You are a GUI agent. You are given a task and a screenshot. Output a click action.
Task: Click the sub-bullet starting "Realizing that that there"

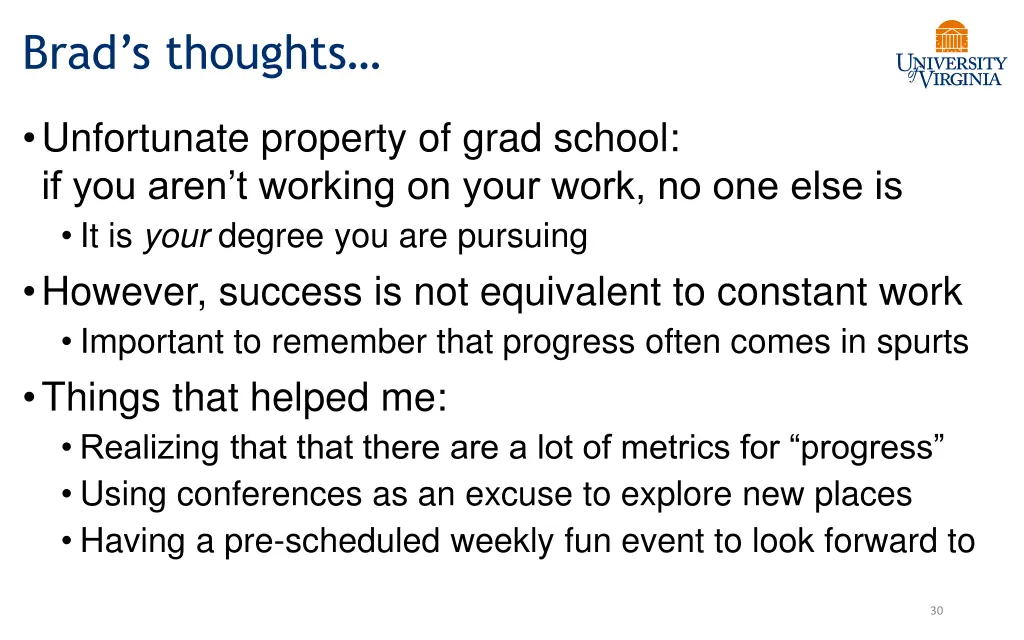pyautogui.click(x=512, y=448)
